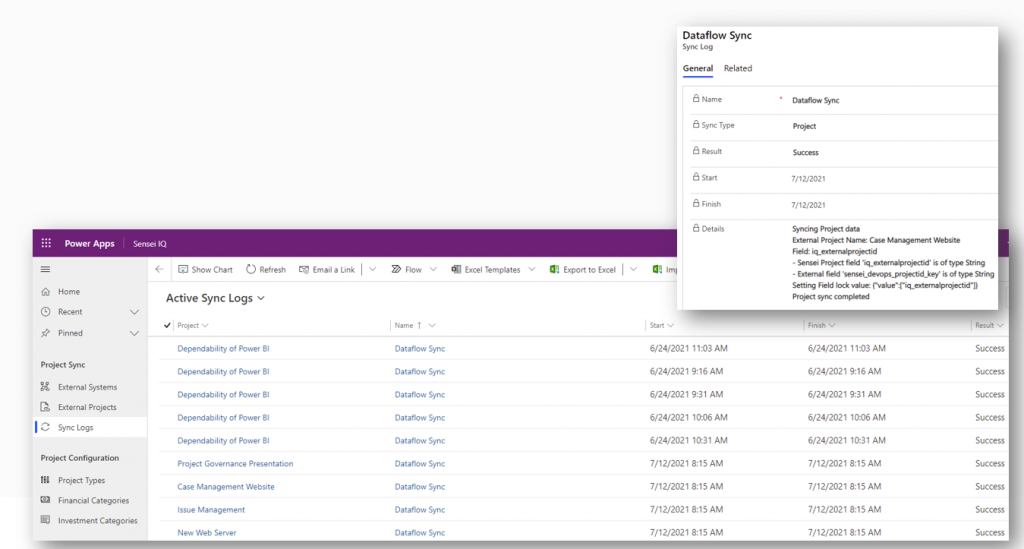Collapse the sidebar with the hamburger icon

(45, 269)
